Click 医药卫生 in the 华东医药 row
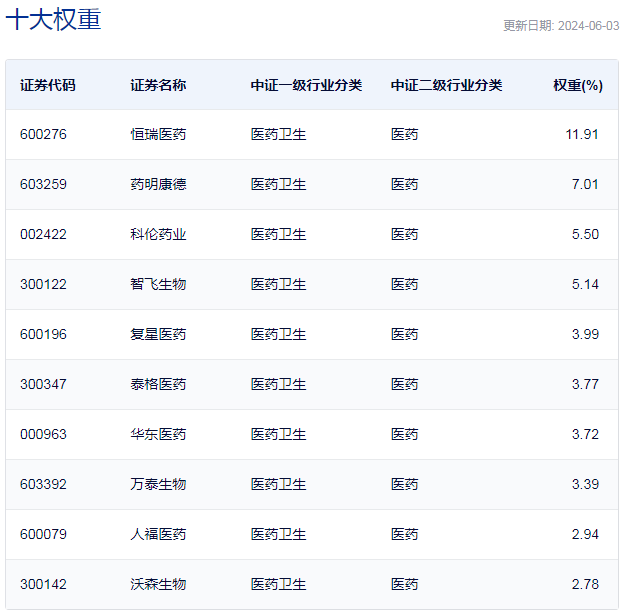The image size is (624, 616). (278, 435)
